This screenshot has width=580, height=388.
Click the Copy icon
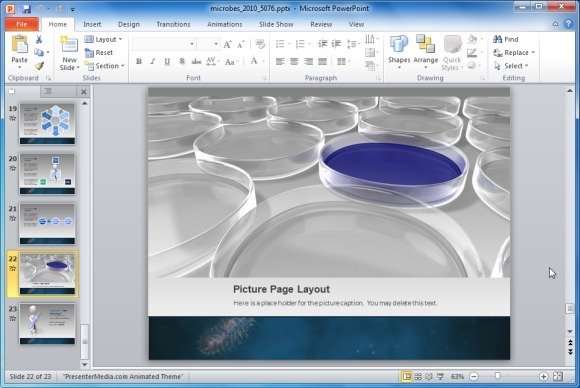coord(39,52)
